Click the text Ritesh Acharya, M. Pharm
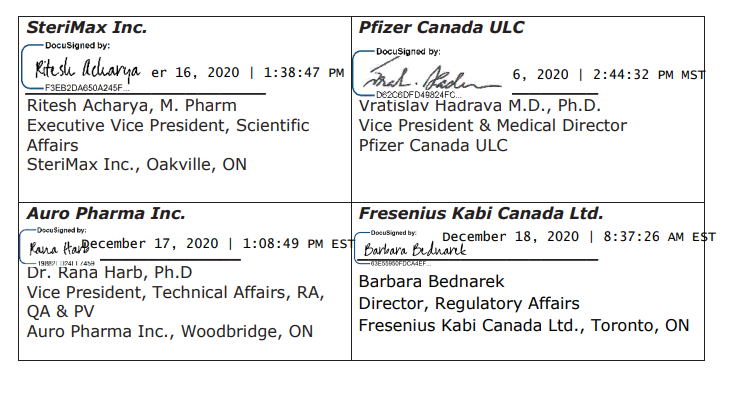 [132, 106]
